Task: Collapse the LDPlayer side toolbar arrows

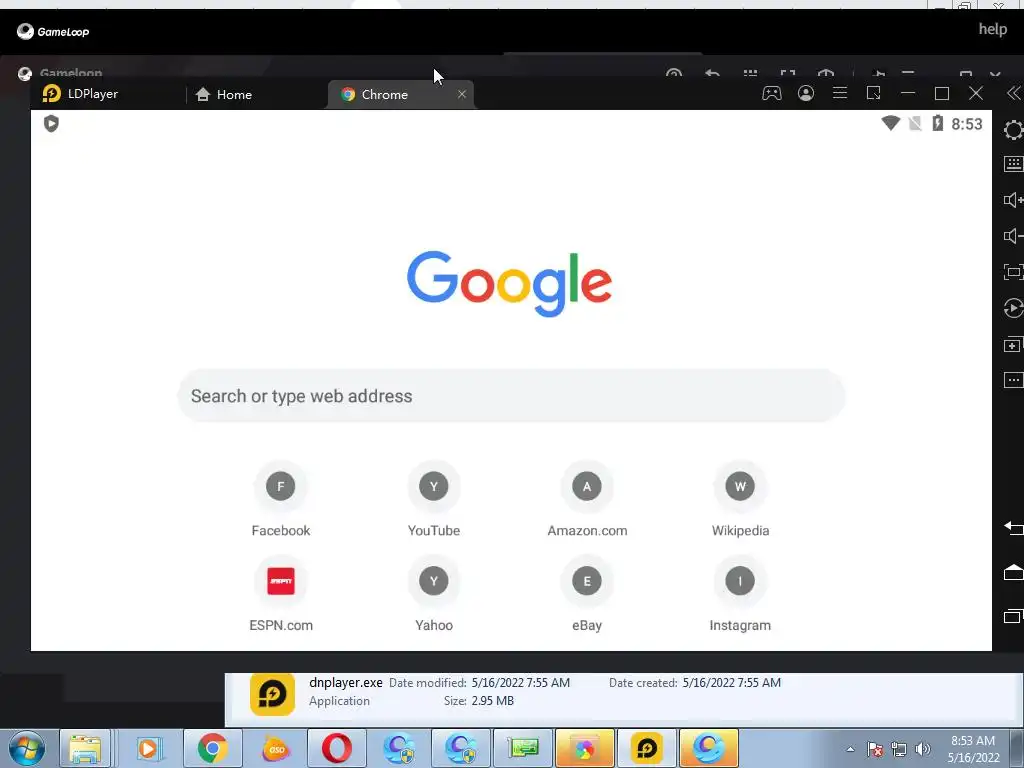Action: (x=1014, y=93)
